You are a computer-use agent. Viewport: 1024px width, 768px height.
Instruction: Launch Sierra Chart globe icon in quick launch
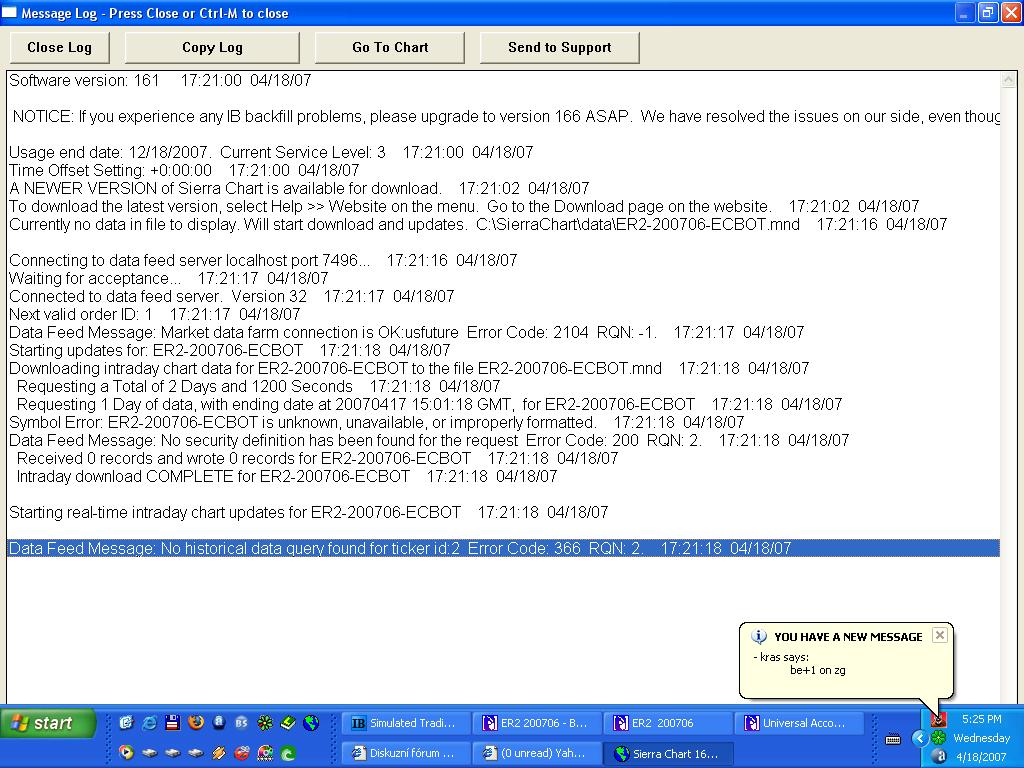click(x=312, y=723)
